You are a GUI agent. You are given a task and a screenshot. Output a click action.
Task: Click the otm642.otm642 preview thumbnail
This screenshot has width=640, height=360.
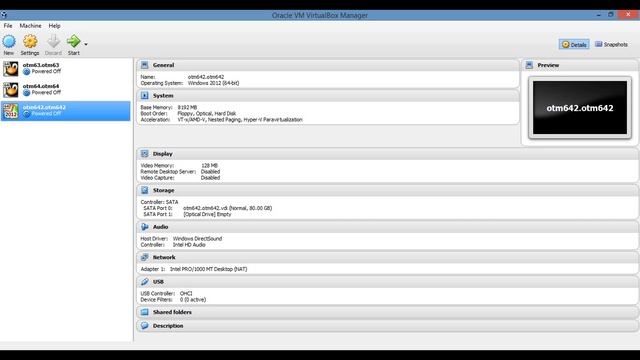point(580,108)
